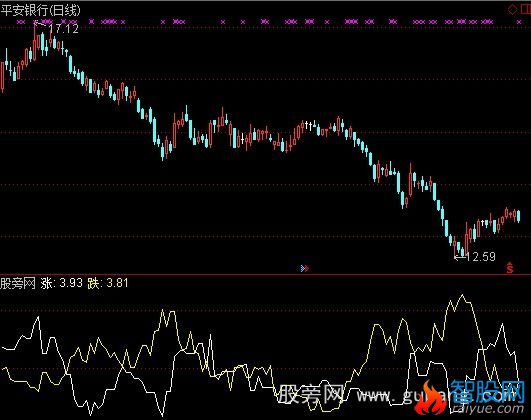Click the 12.59 low price label
This screenshot has height=420, width=531.
481,257
